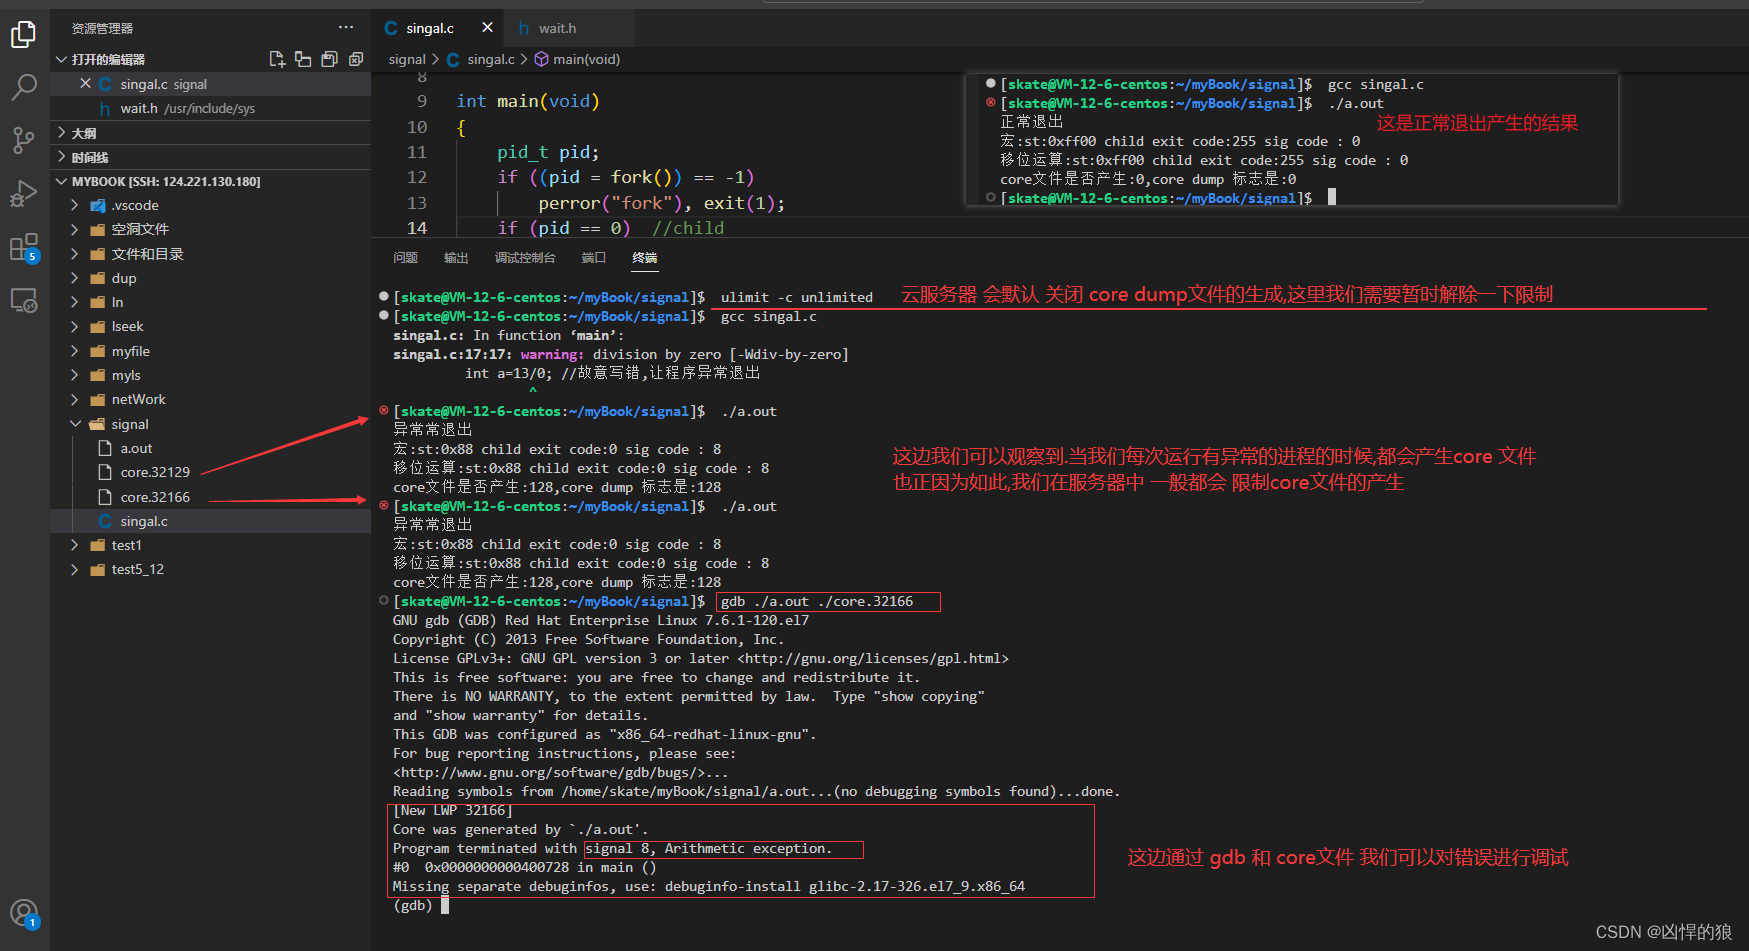Switch to the 问题 panel tab
Image resolution: width=1749 pixels, height=951 pixels.
point(405,258)
